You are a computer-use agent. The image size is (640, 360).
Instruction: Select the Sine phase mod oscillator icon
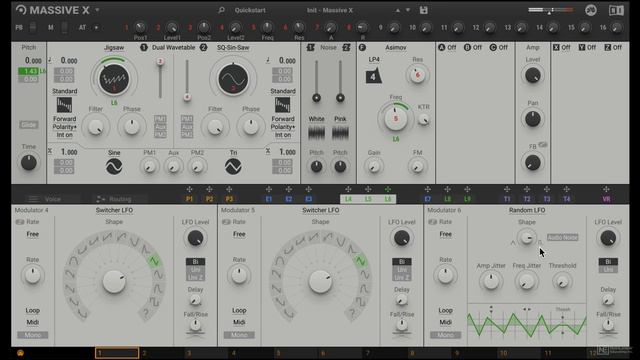click(114, 167)
